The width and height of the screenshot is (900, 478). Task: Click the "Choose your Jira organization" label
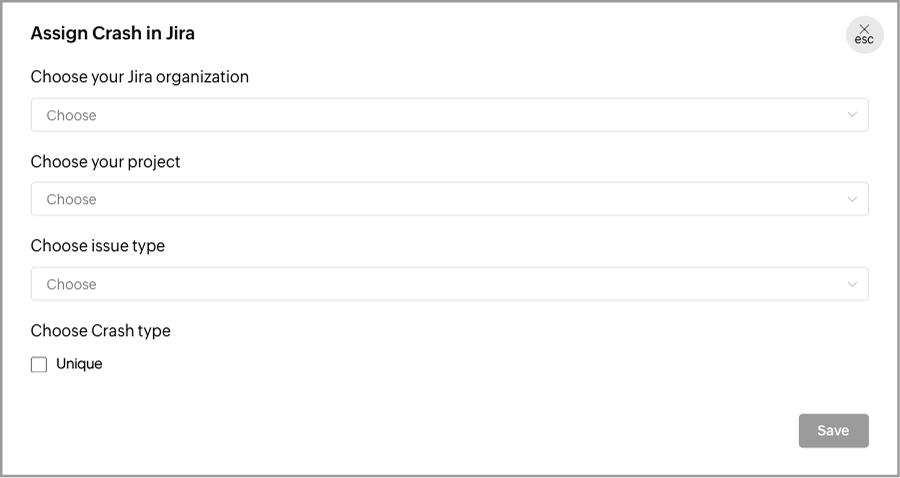click(x=139, y=77)
